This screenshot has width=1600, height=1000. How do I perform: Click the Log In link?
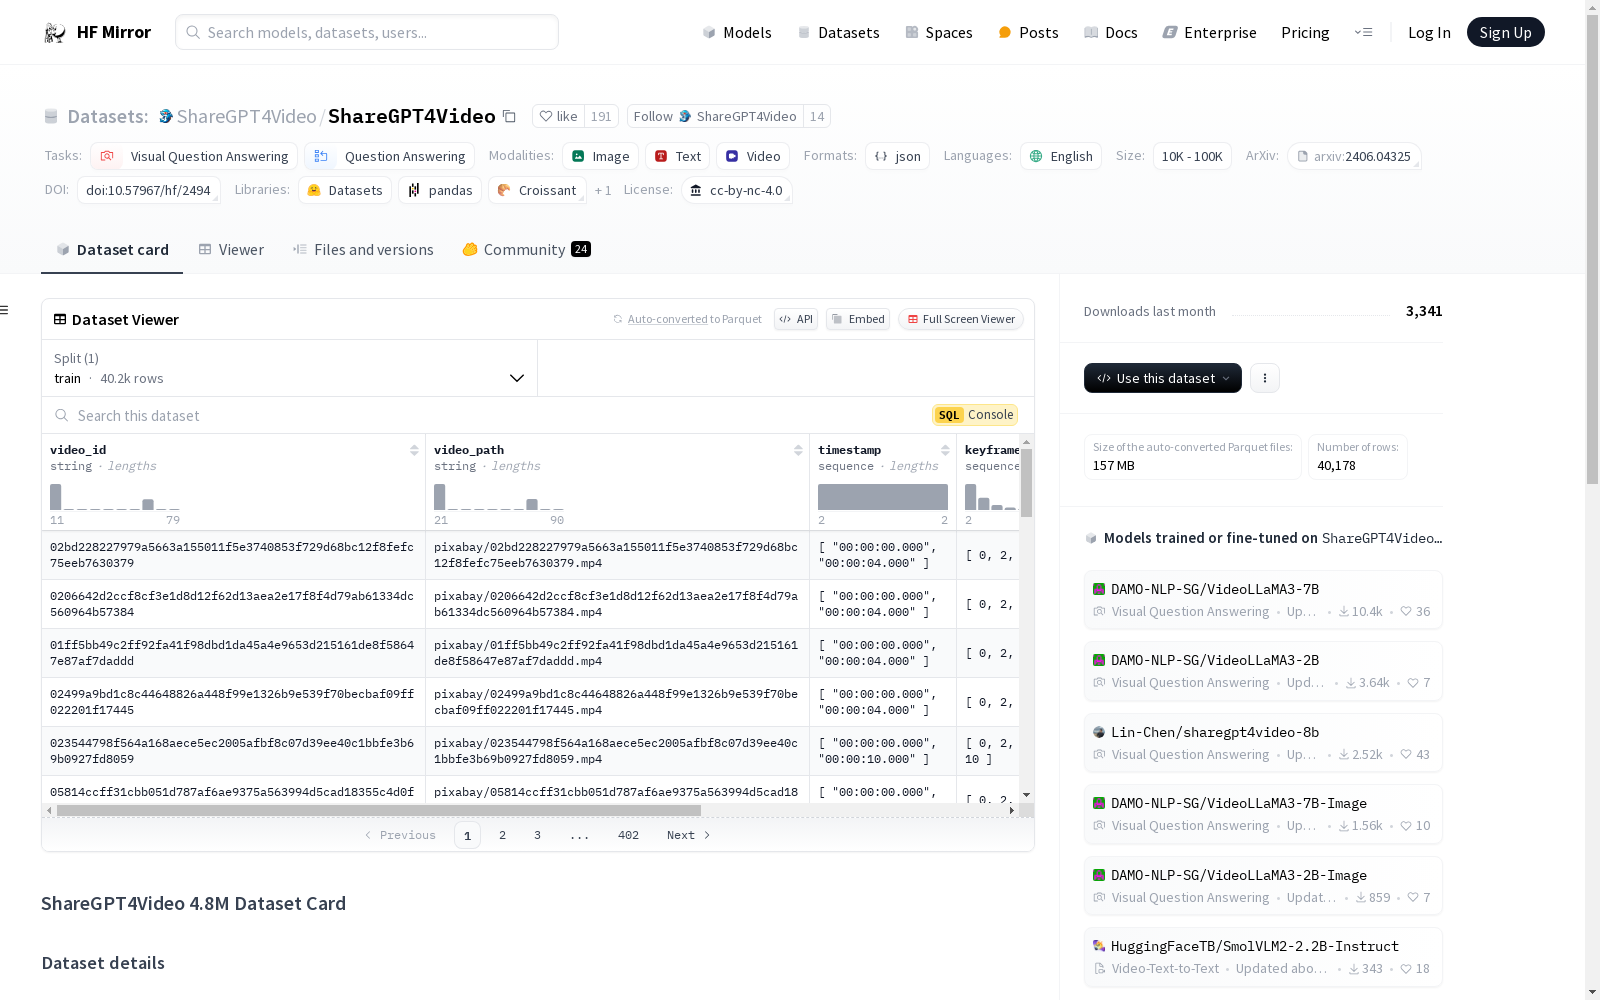1429,33
